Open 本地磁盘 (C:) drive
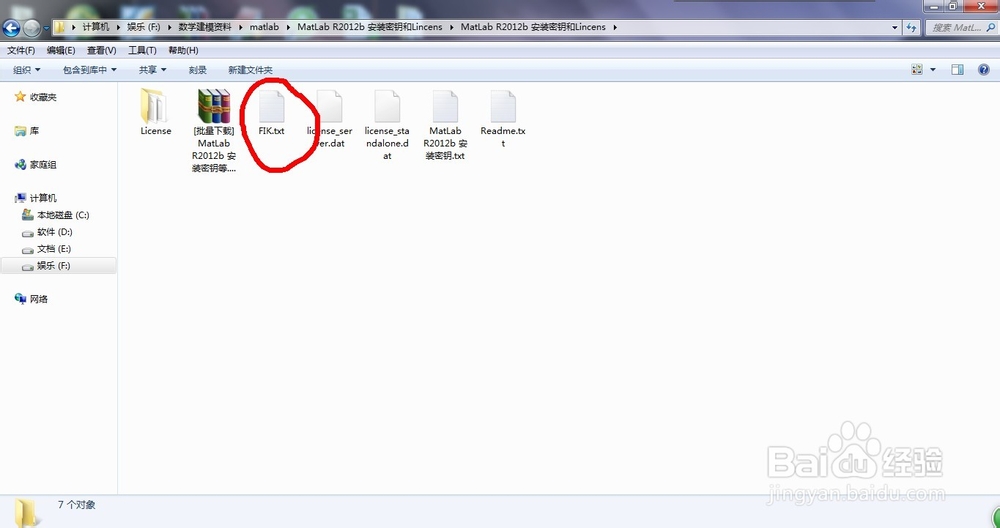The width and height of the screenshot is (1000, 528). pyautogui.click(x=62, y=215)
